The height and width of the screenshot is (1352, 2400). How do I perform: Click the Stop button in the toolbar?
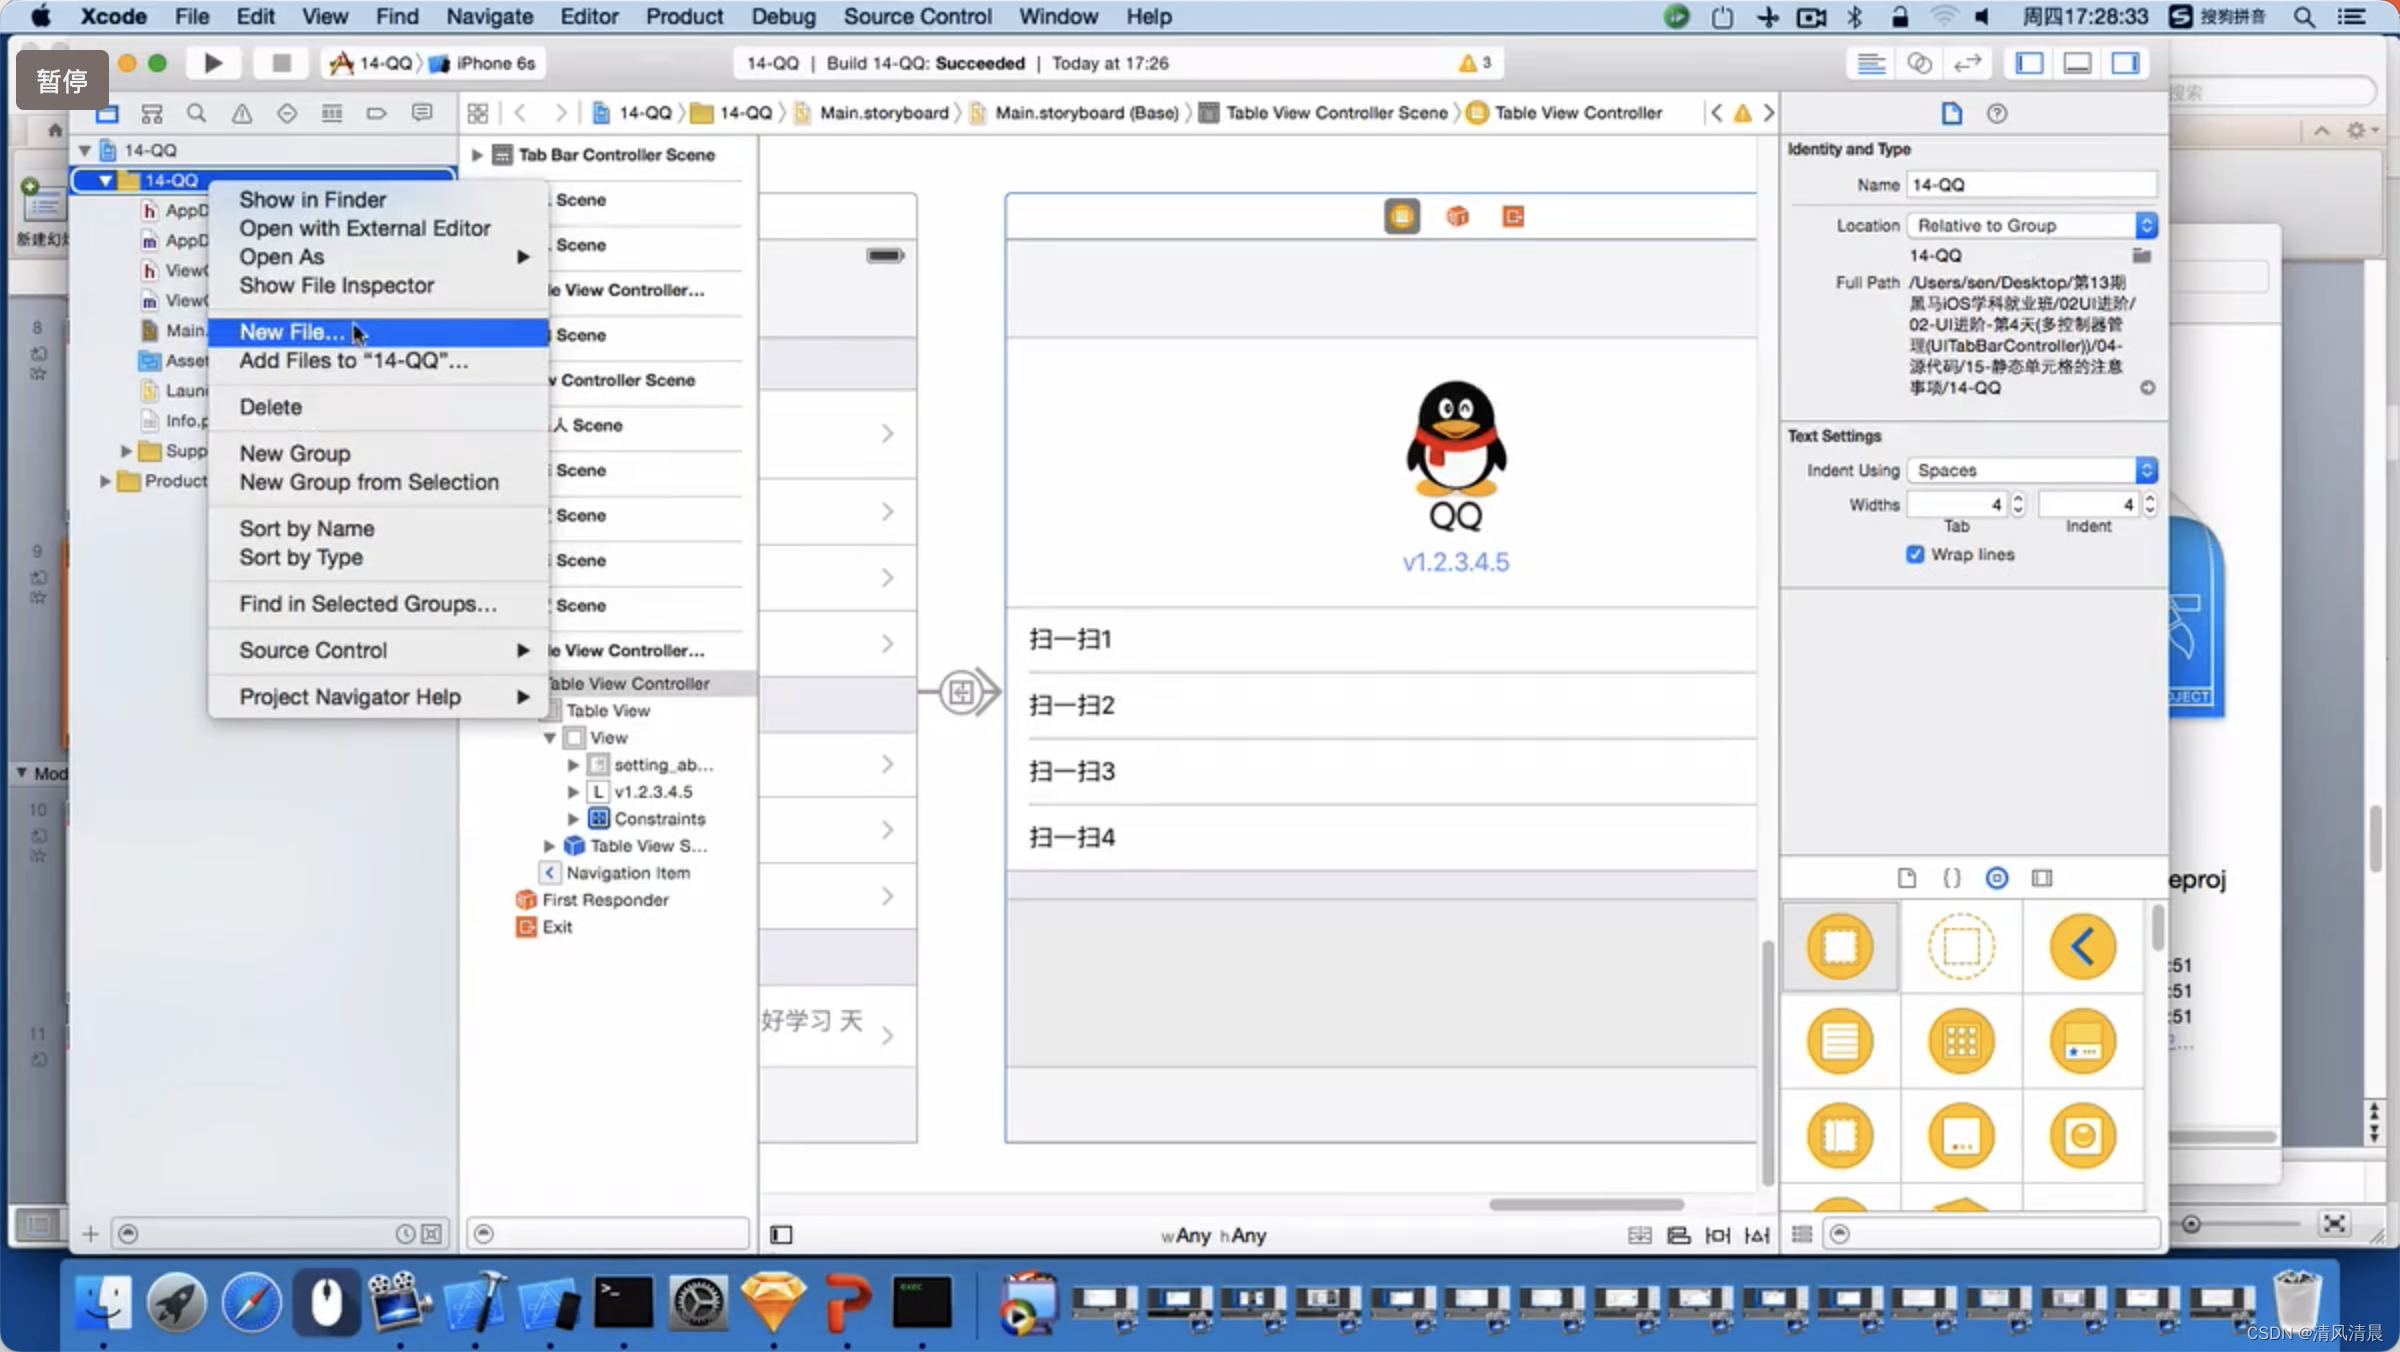click(281, 63)
